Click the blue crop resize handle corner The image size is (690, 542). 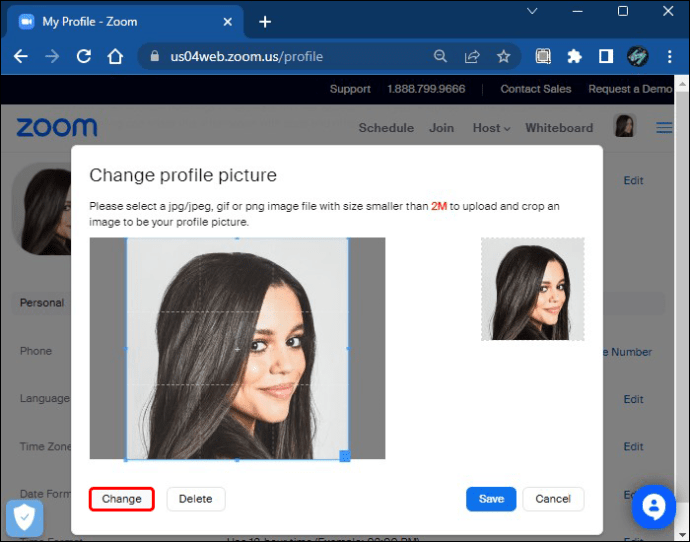[345, 456]
